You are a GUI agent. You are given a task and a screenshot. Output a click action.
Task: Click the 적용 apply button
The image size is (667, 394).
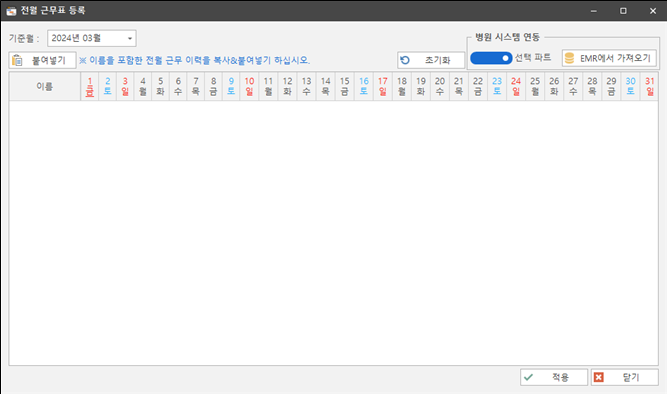pyautogui.click(x=554, y=377)
